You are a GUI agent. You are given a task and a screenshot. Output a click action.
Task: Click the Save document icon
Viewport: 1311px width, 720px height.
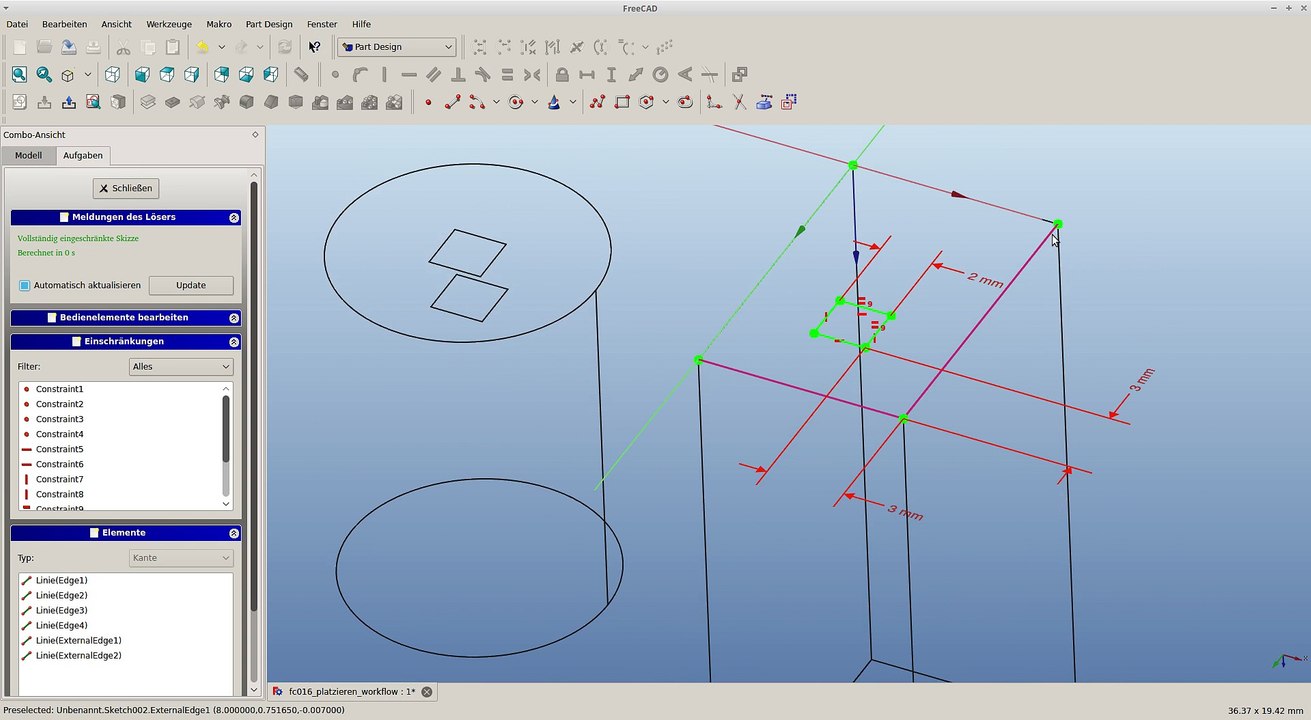coord(68,47)
